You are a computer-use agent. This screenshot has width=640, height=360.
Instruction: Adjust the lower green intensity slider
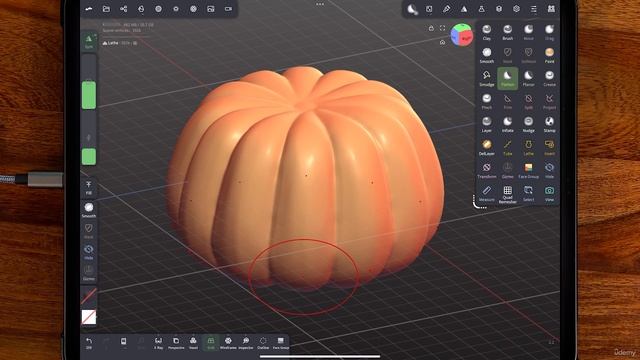(x=89, y=157)
